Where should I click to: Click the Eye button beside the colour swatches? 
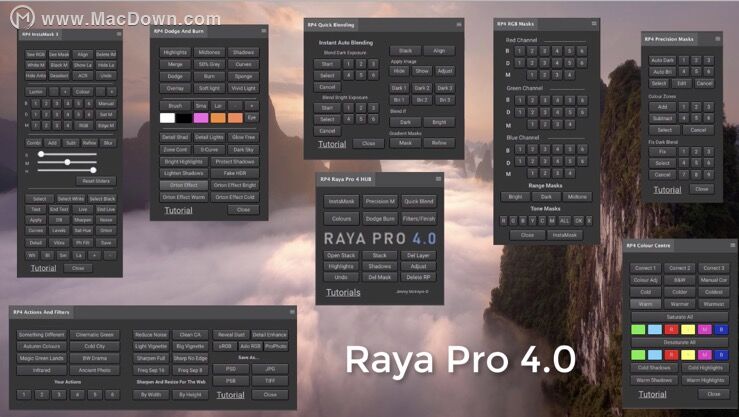click(252, 118)
